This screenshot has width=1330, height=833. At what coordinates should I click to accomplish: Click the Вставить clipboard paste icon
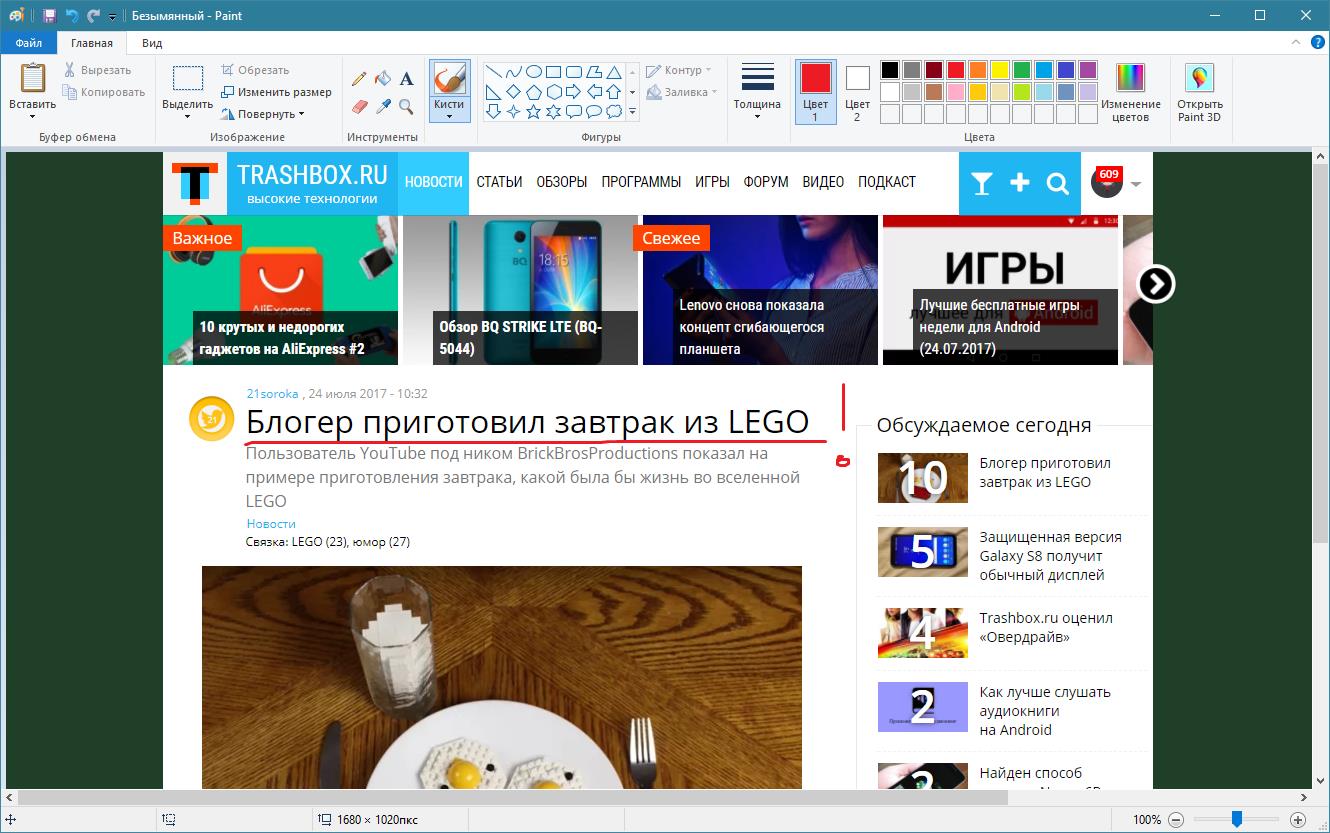click(33, 79)
